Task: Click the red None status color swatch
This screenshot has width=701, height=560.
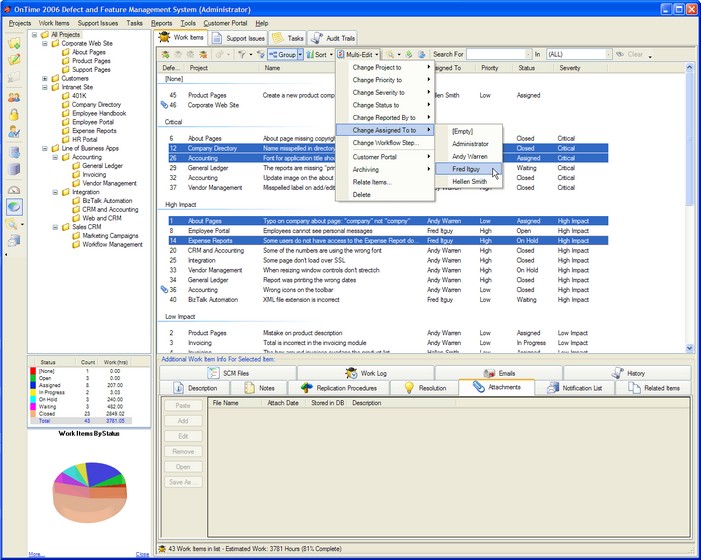Action: coord(33,371)
